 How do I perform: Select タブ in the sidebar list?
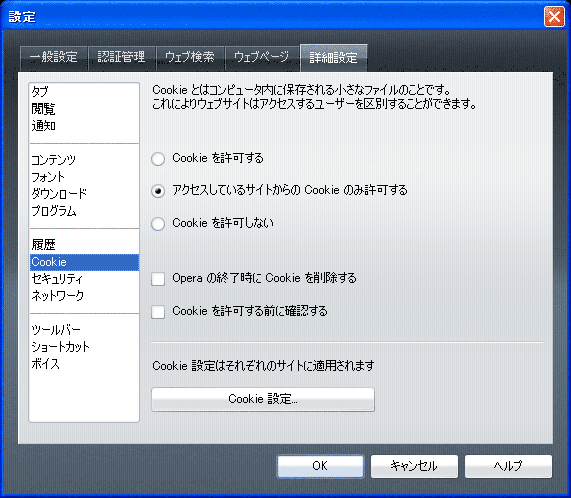click(x=84, y=92)
